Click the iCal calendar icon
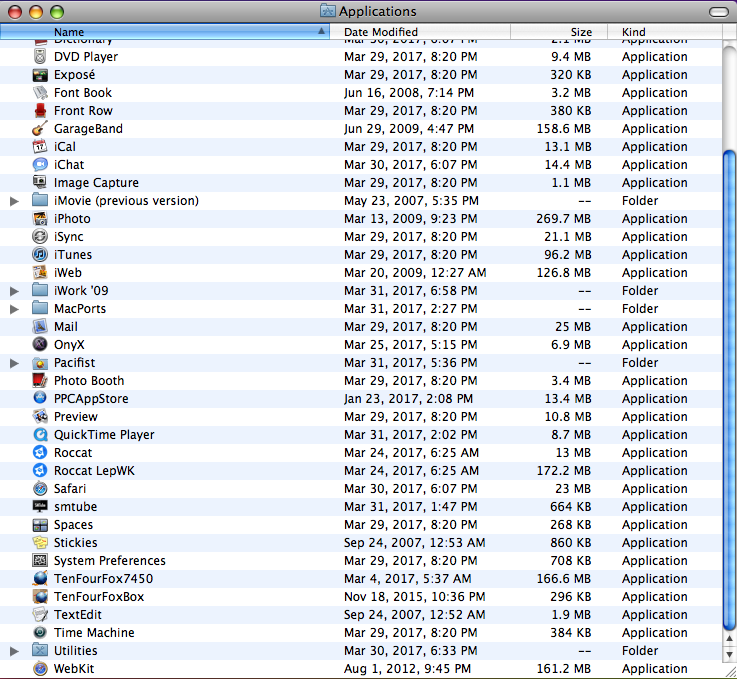Screen dimensions: 737x679 [40, 147]
